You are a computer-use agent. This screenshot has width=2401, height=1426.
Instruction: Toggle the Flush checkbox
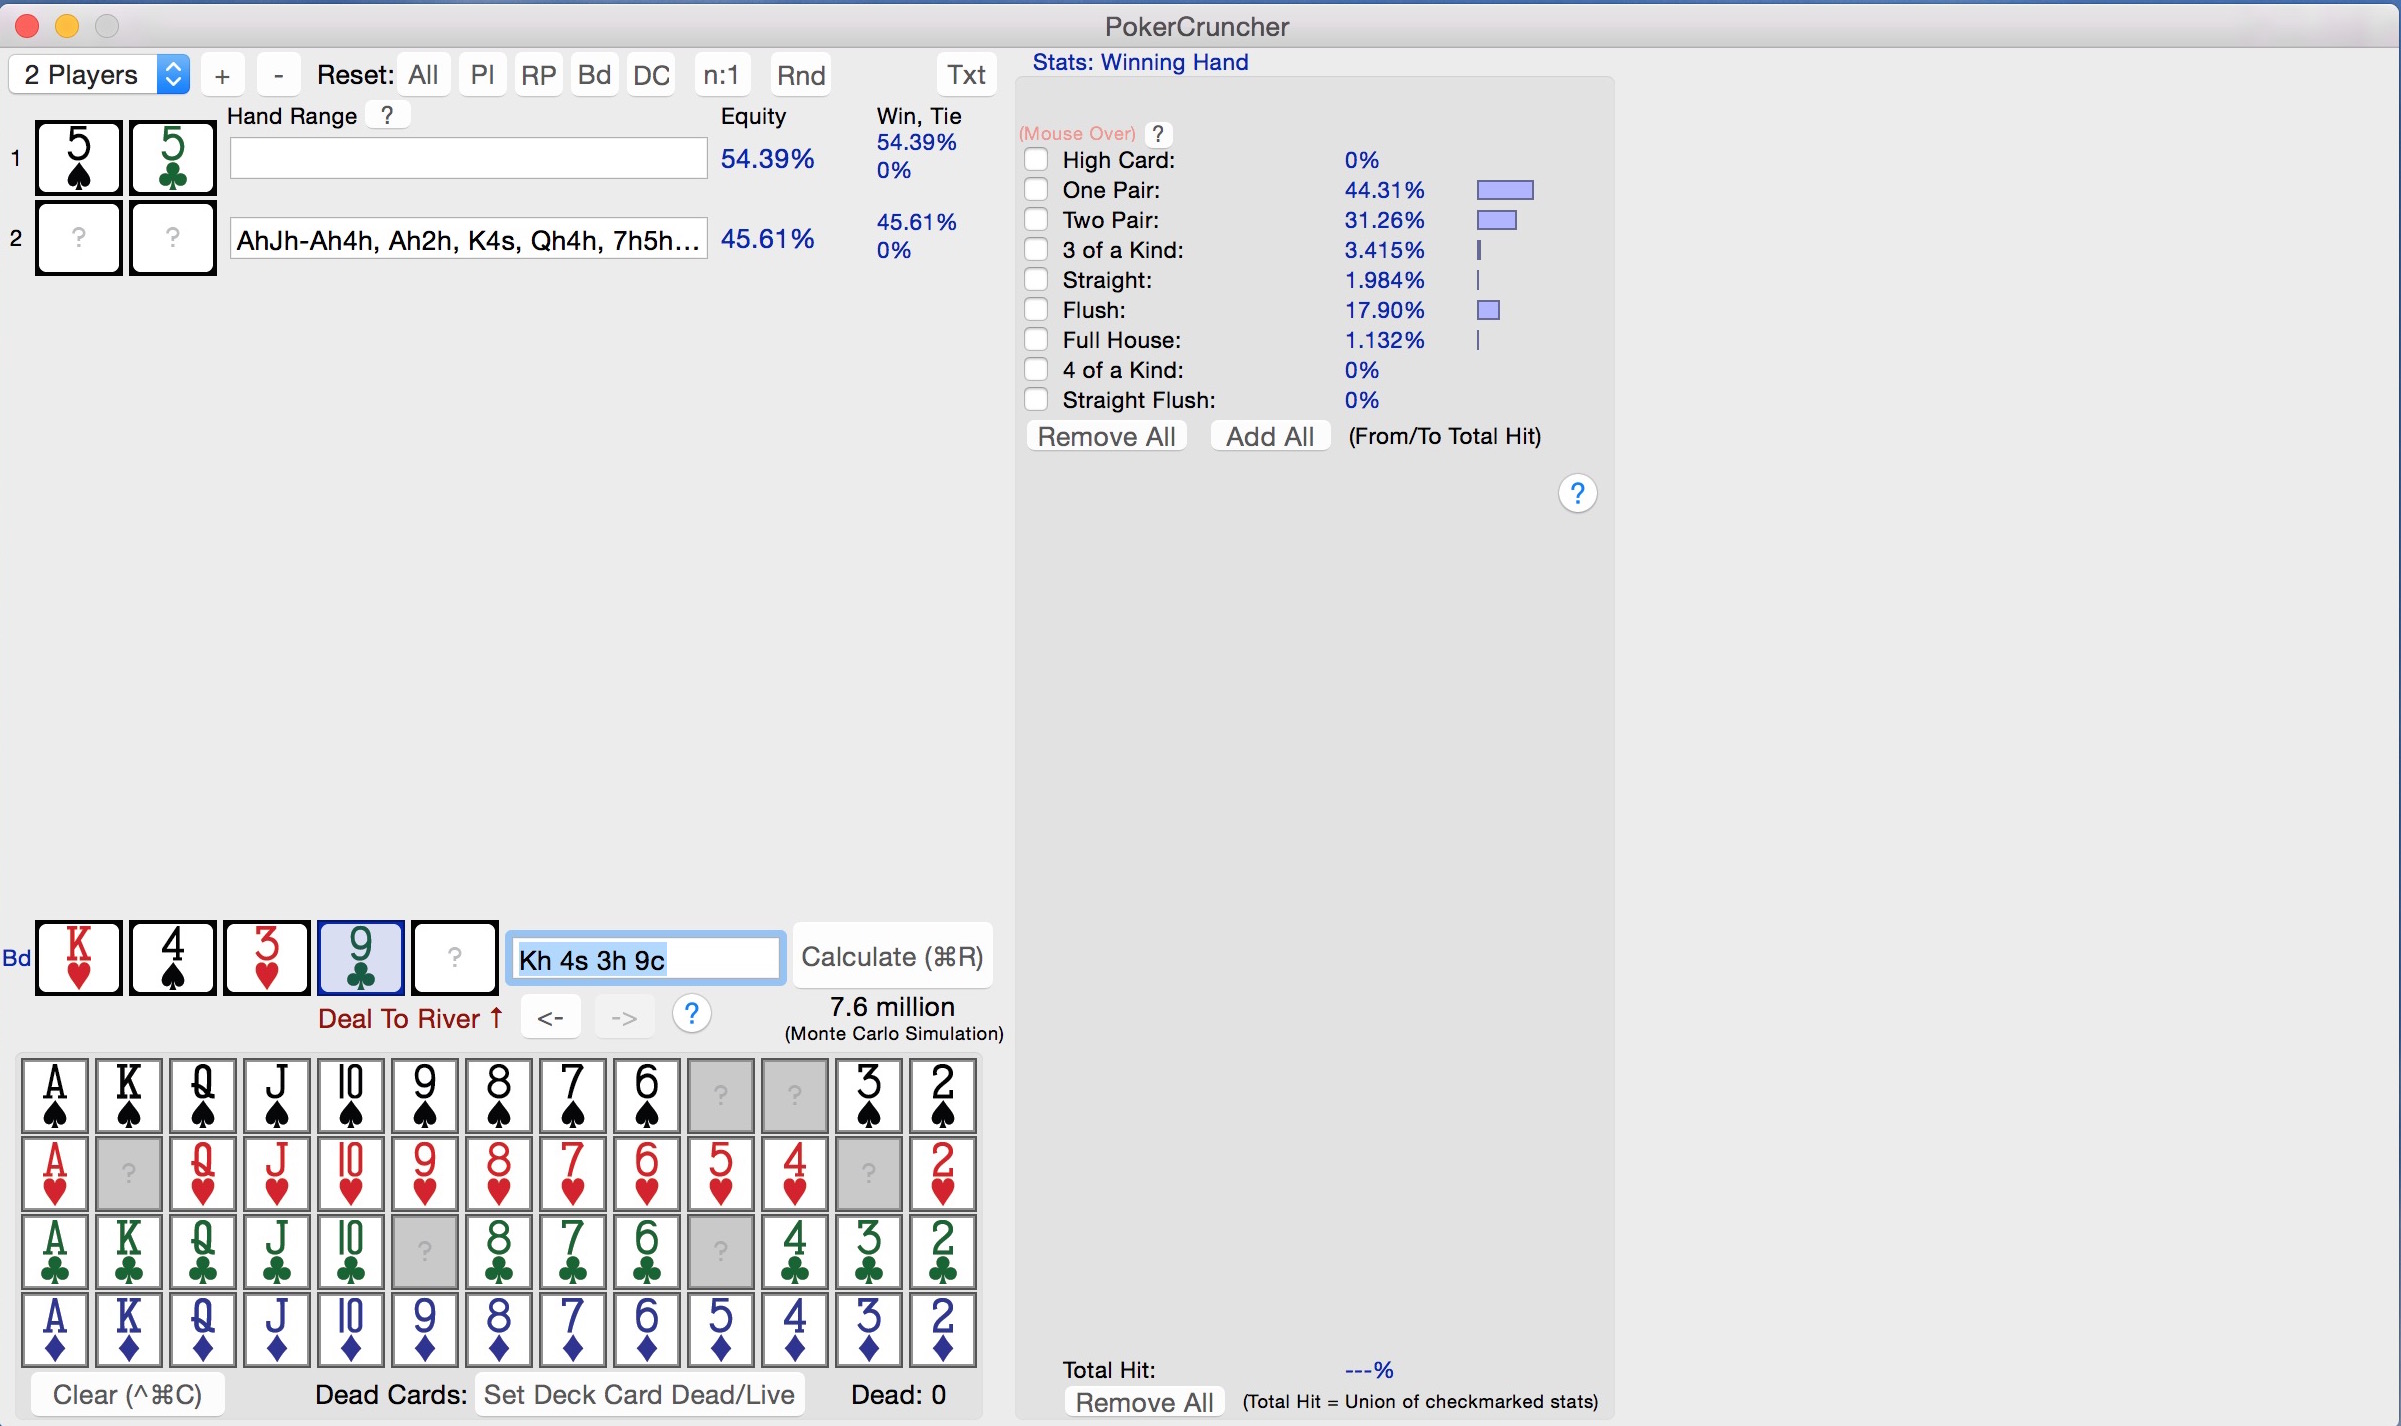(1037, 310)
